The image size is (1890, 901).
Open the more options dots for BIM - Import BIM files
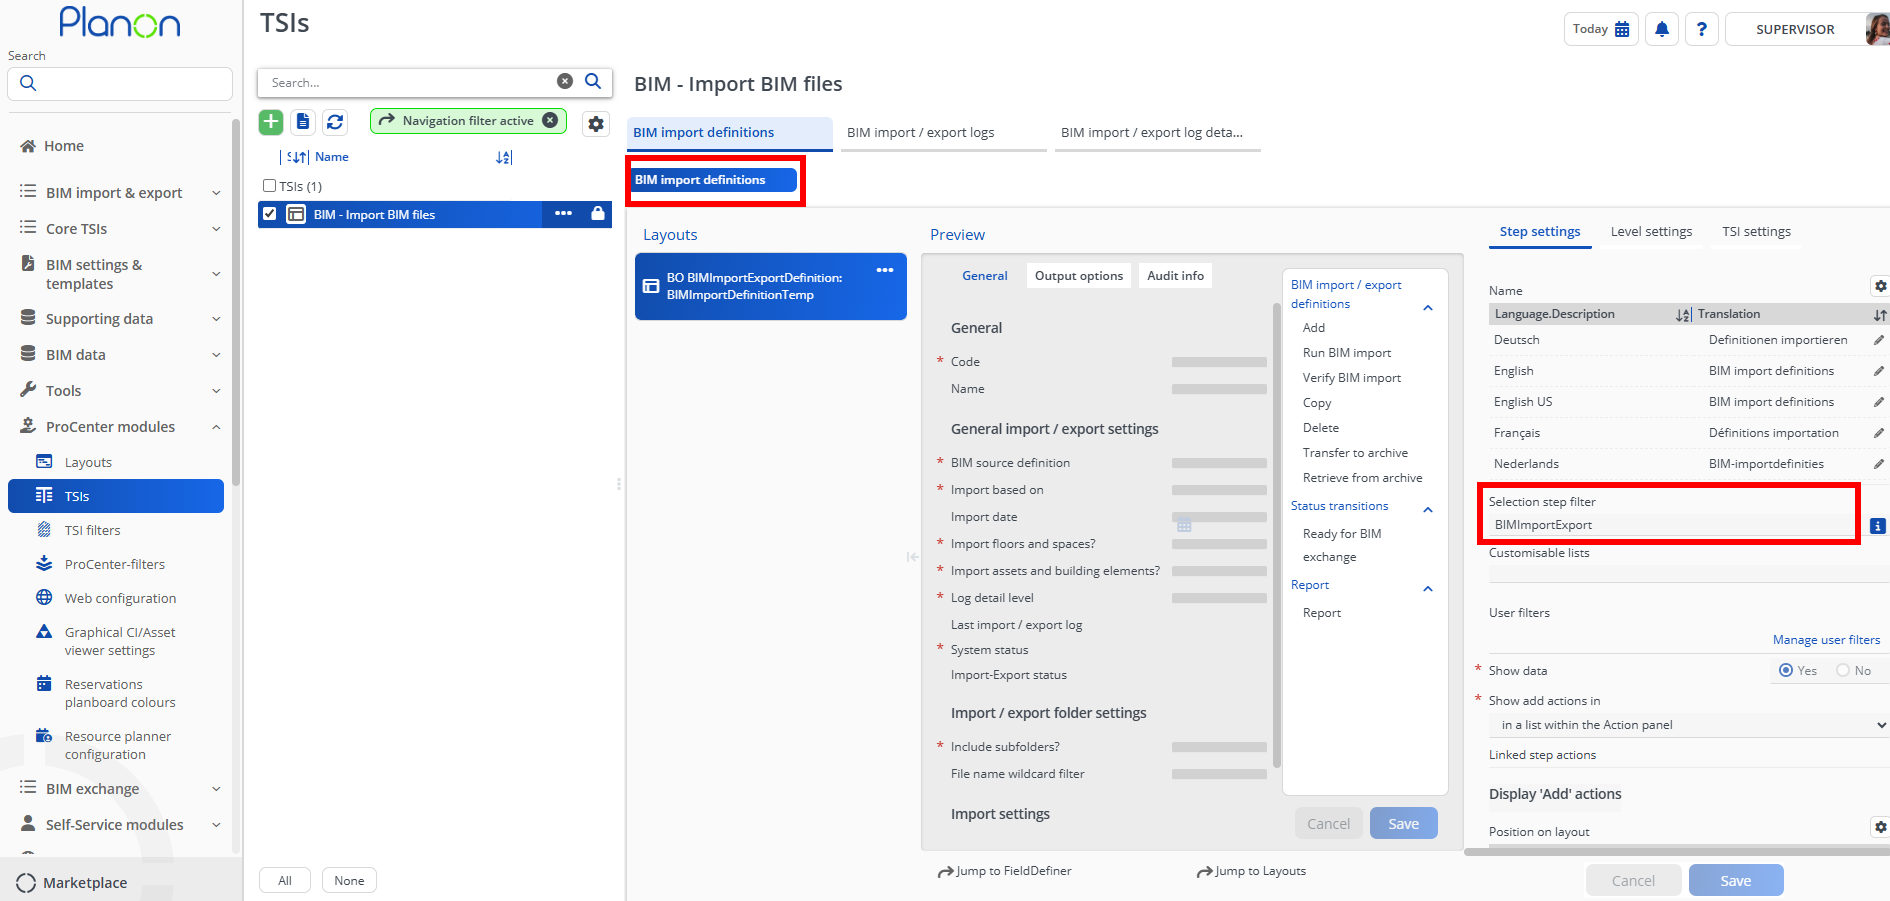564,214
